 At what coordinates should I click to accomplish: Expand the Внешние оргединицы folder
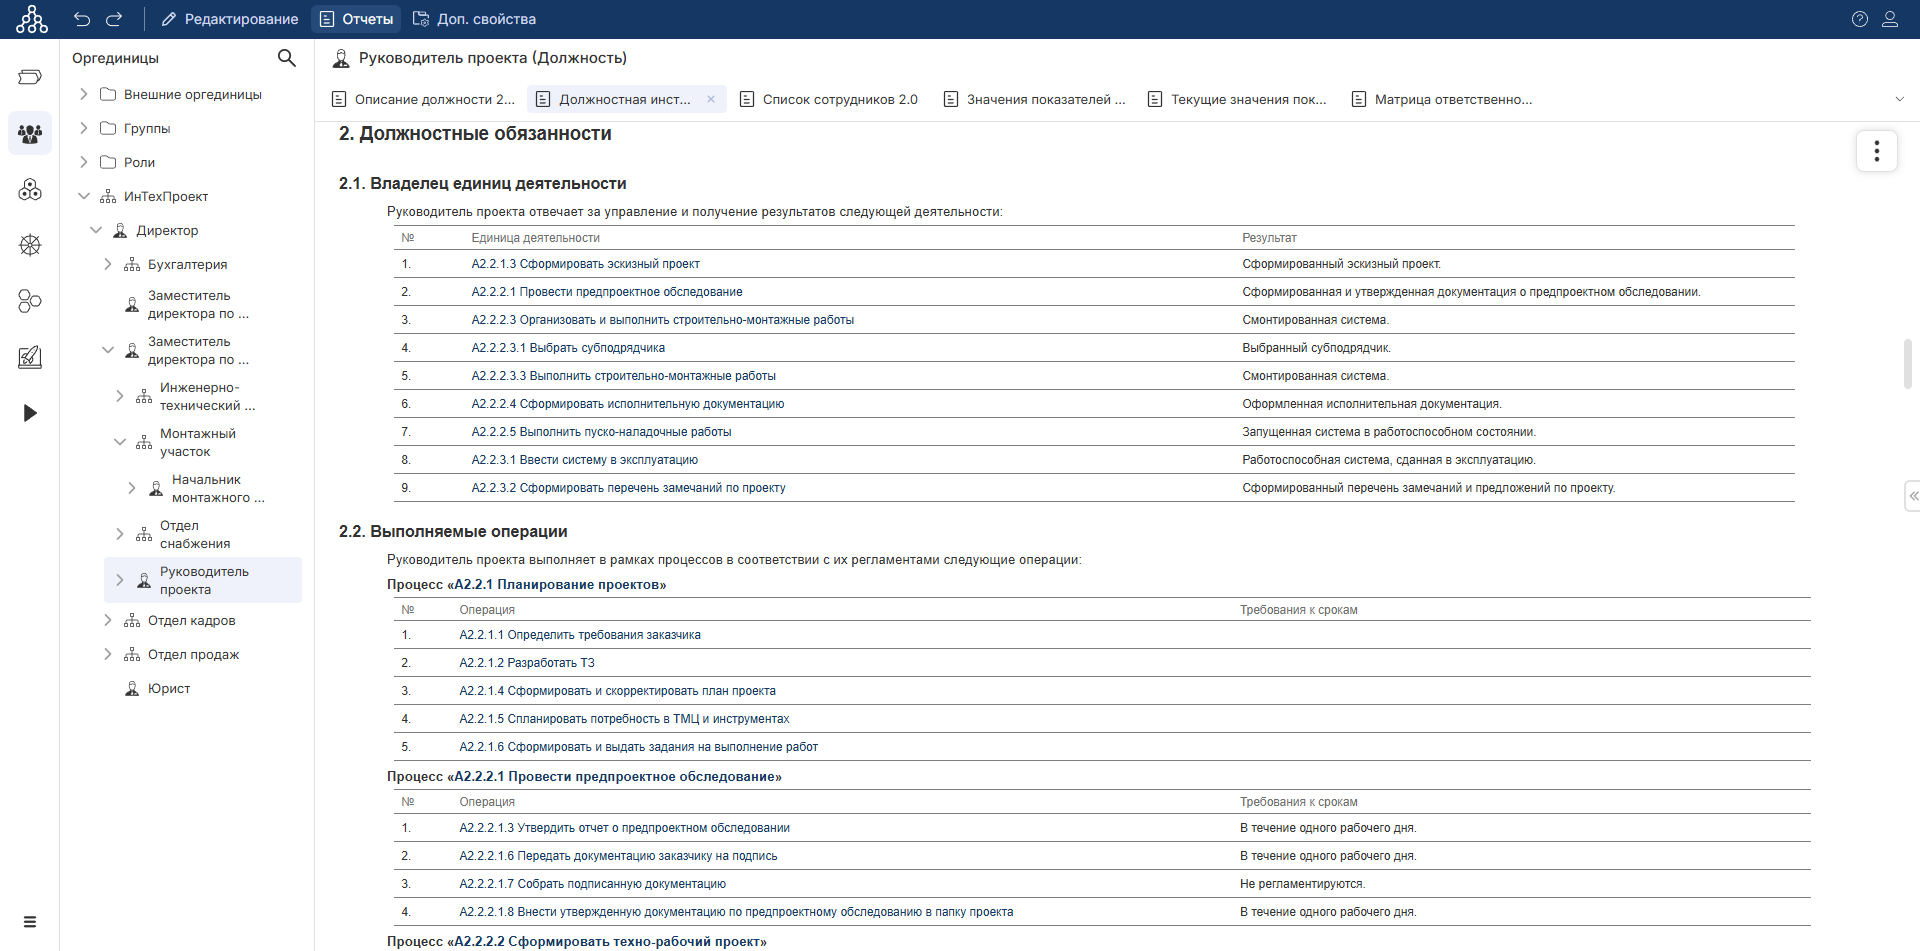pyautogui.click(x=84, y=94)
